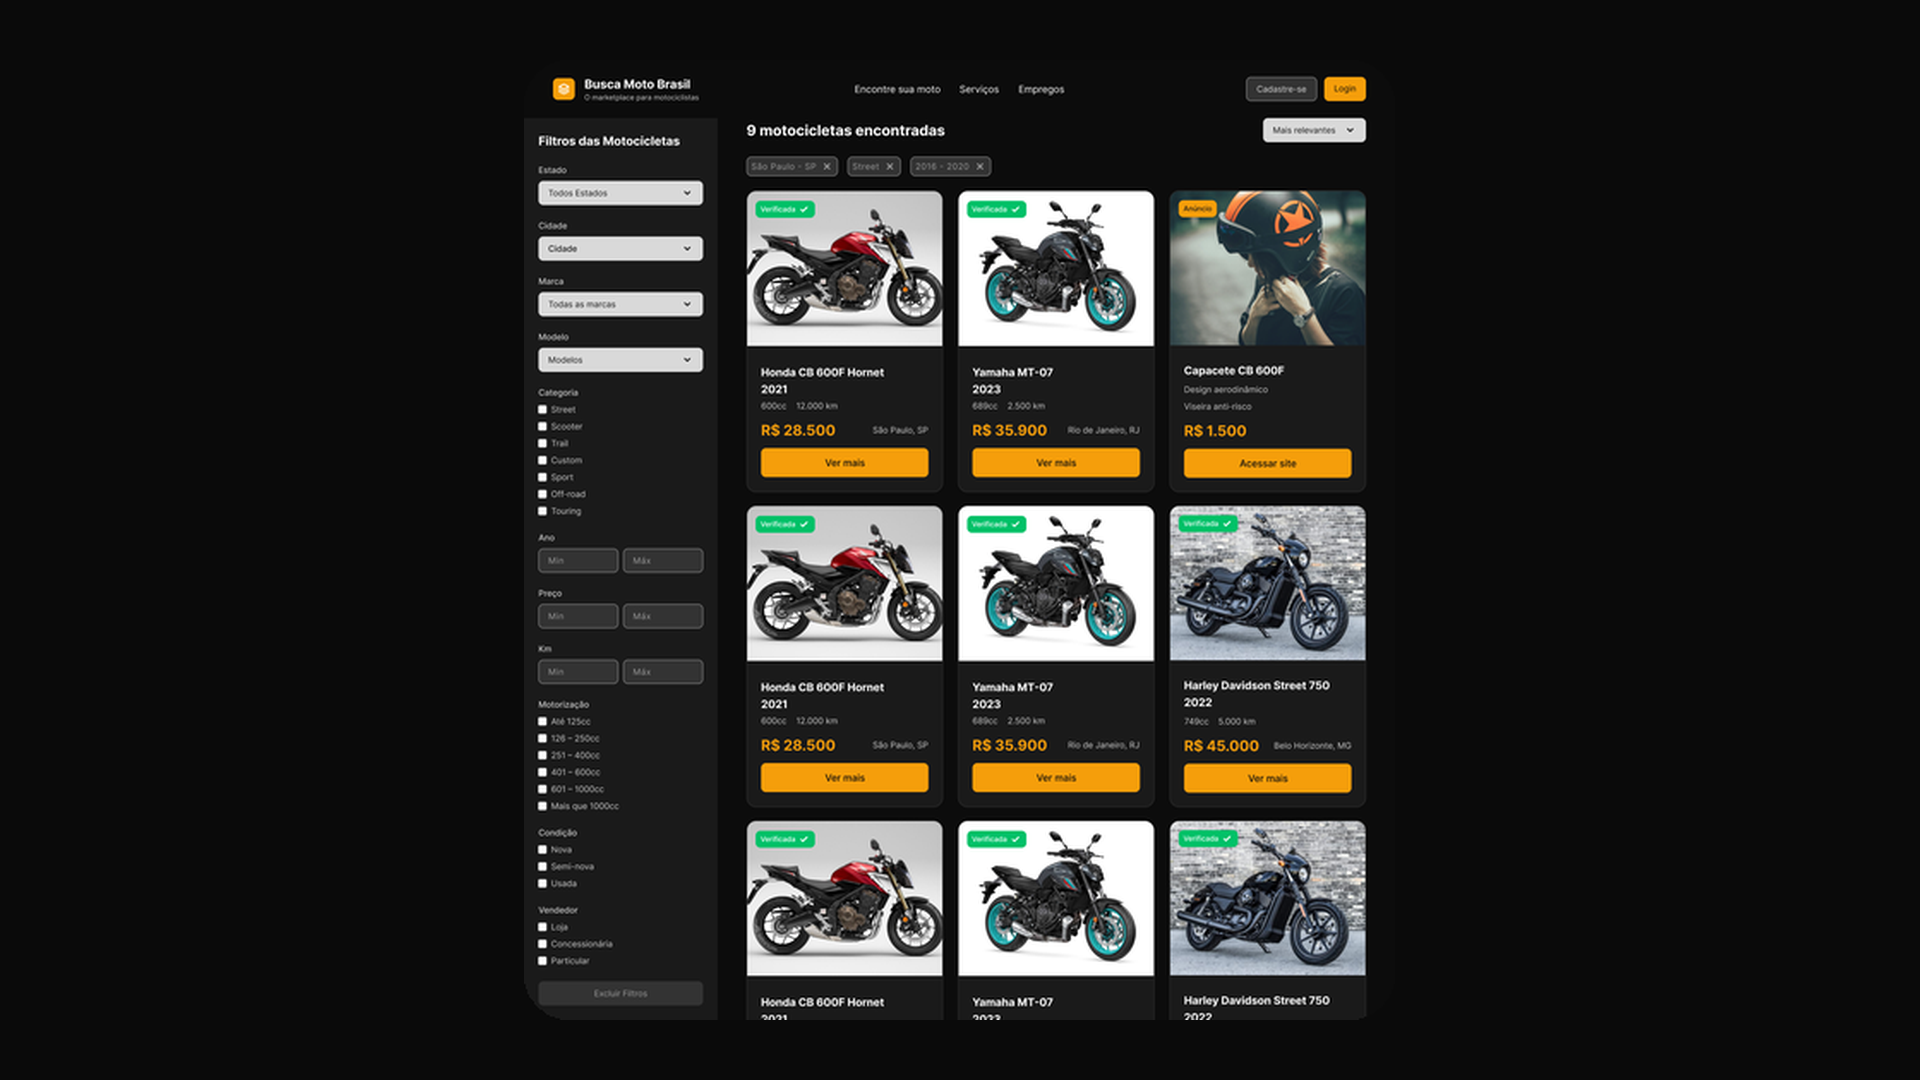This screenshot has height=1080, width=1920.
Task: Click the Cadastre-se button
Action: tap(1281, 89)
